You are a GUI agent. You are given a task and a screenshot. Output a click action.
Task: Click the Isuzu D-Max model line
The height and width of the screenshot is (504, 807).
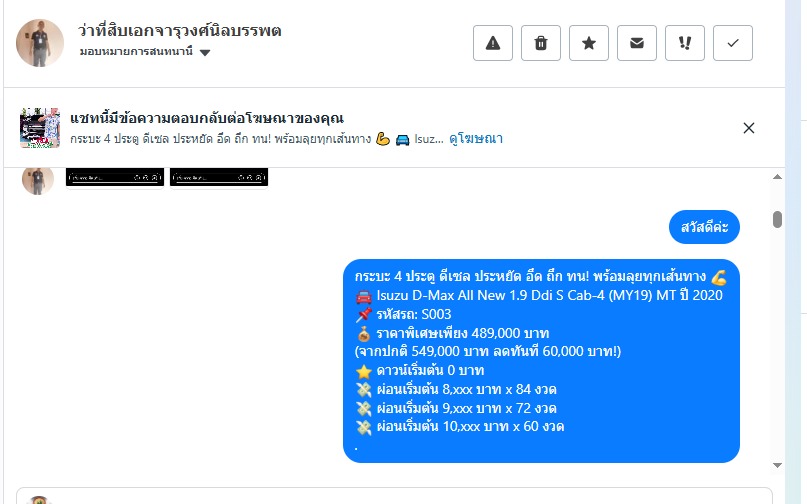[539, 296]
